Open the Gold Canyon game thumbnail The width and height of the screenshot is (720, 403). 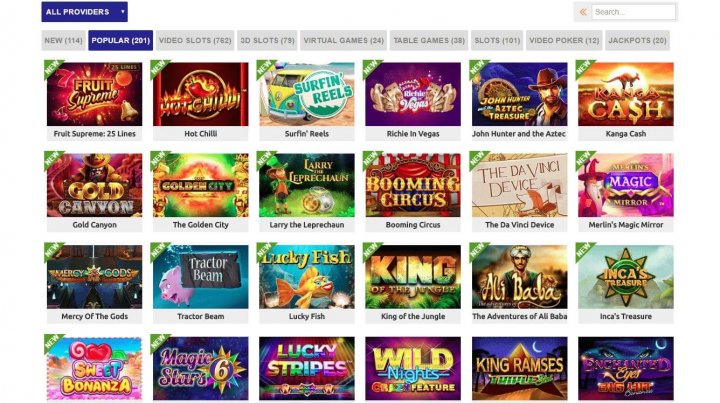pos(95,185)
